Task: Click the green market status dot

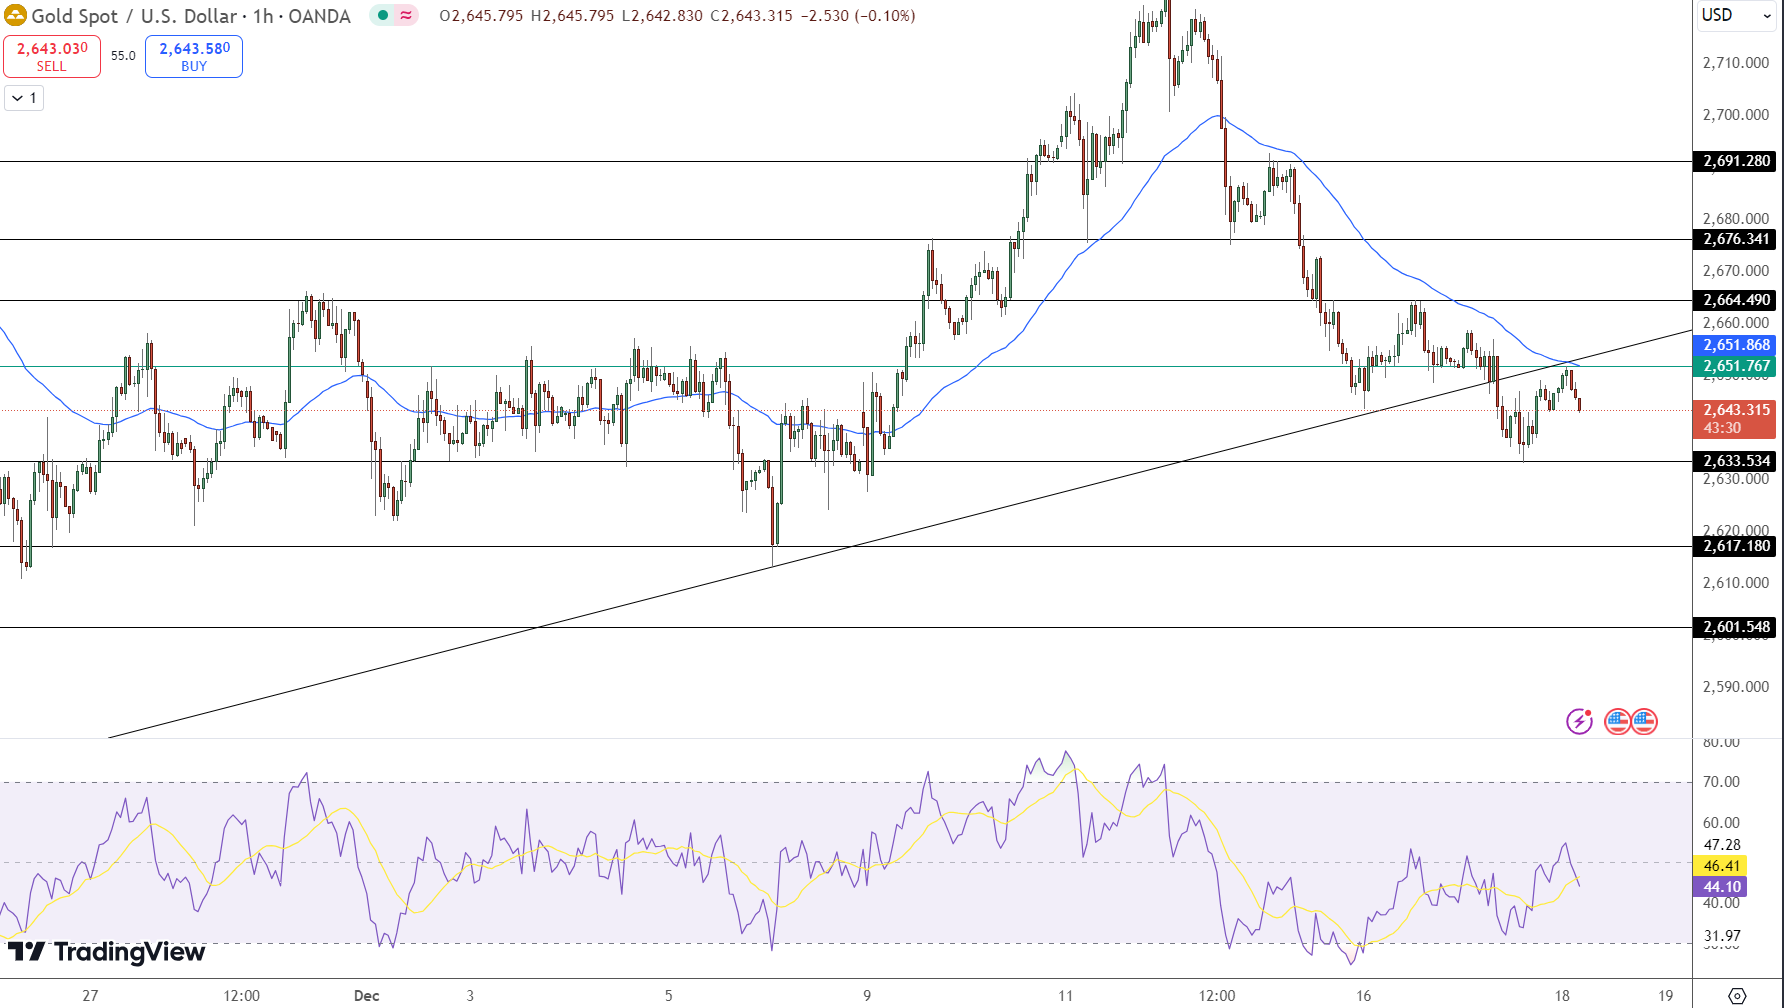Action: click(x=383, y=15)
